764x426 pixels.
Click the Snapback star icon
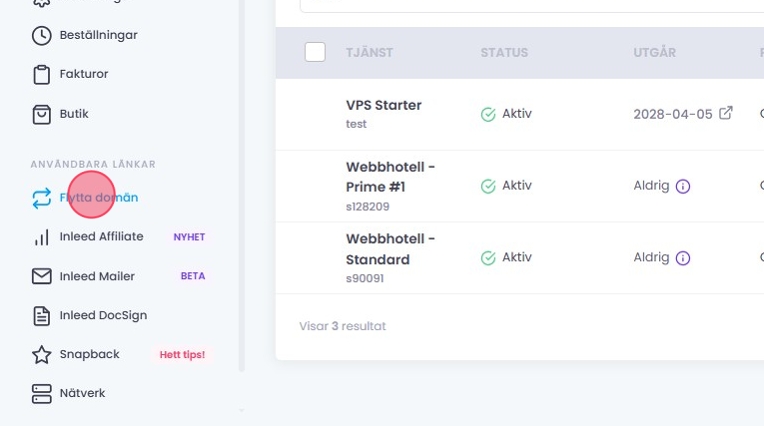pos(41,354)
